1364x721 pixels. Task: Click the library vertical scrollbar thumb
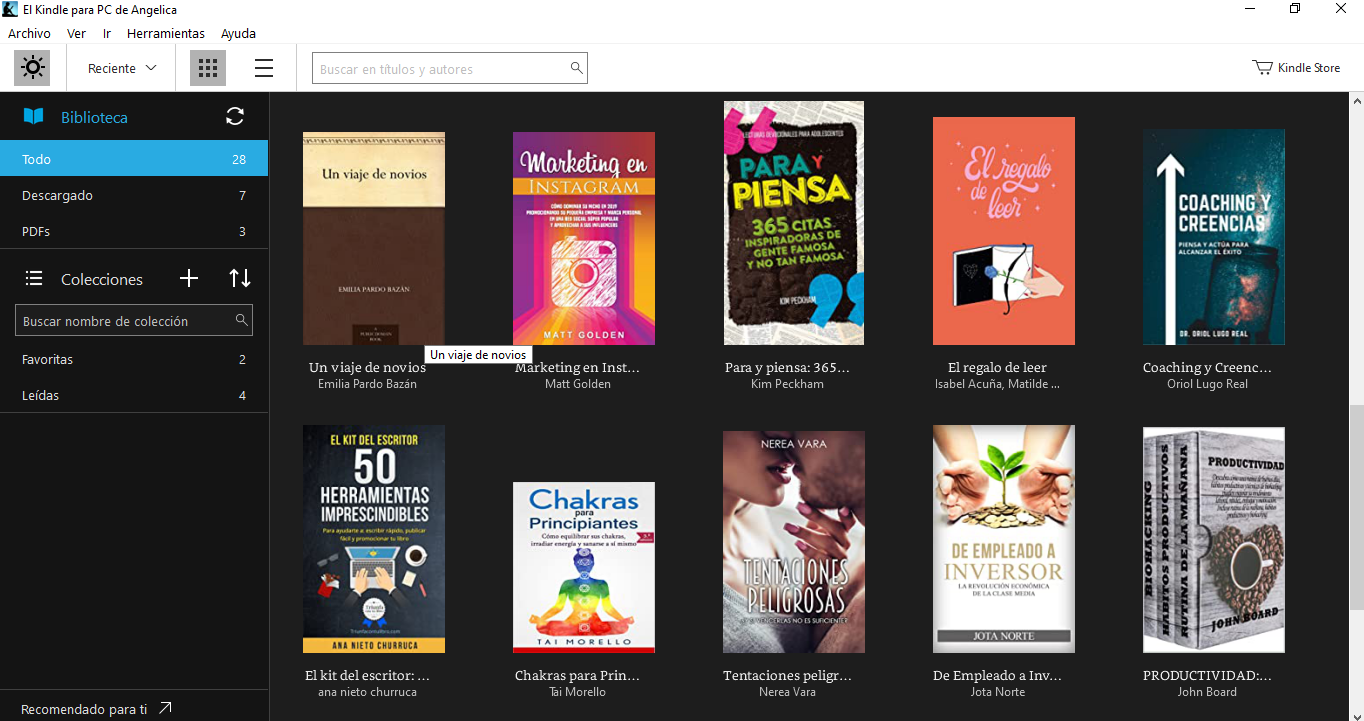[1357, 505]
